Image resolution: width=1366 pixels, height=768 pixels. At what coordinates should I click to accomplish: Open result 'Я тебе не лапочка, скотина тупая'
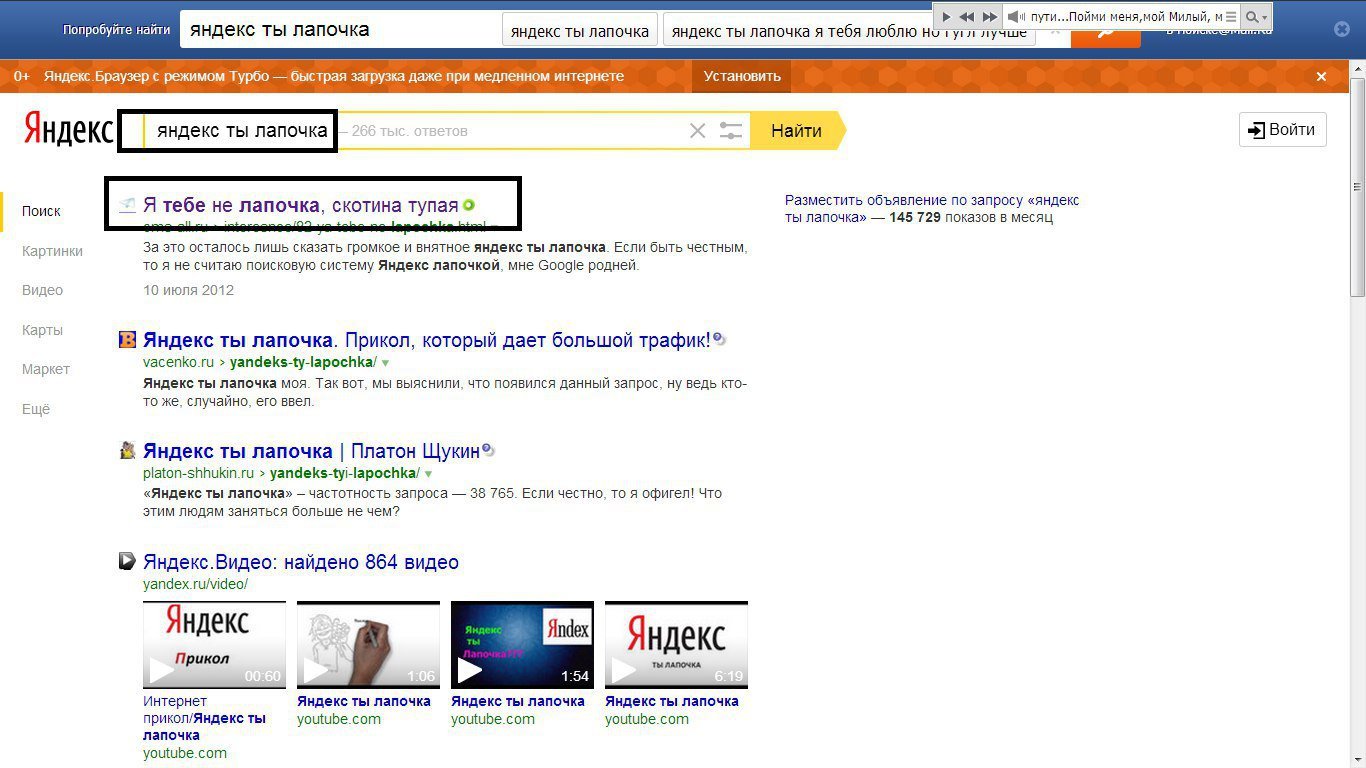click(x=300, y=205)
